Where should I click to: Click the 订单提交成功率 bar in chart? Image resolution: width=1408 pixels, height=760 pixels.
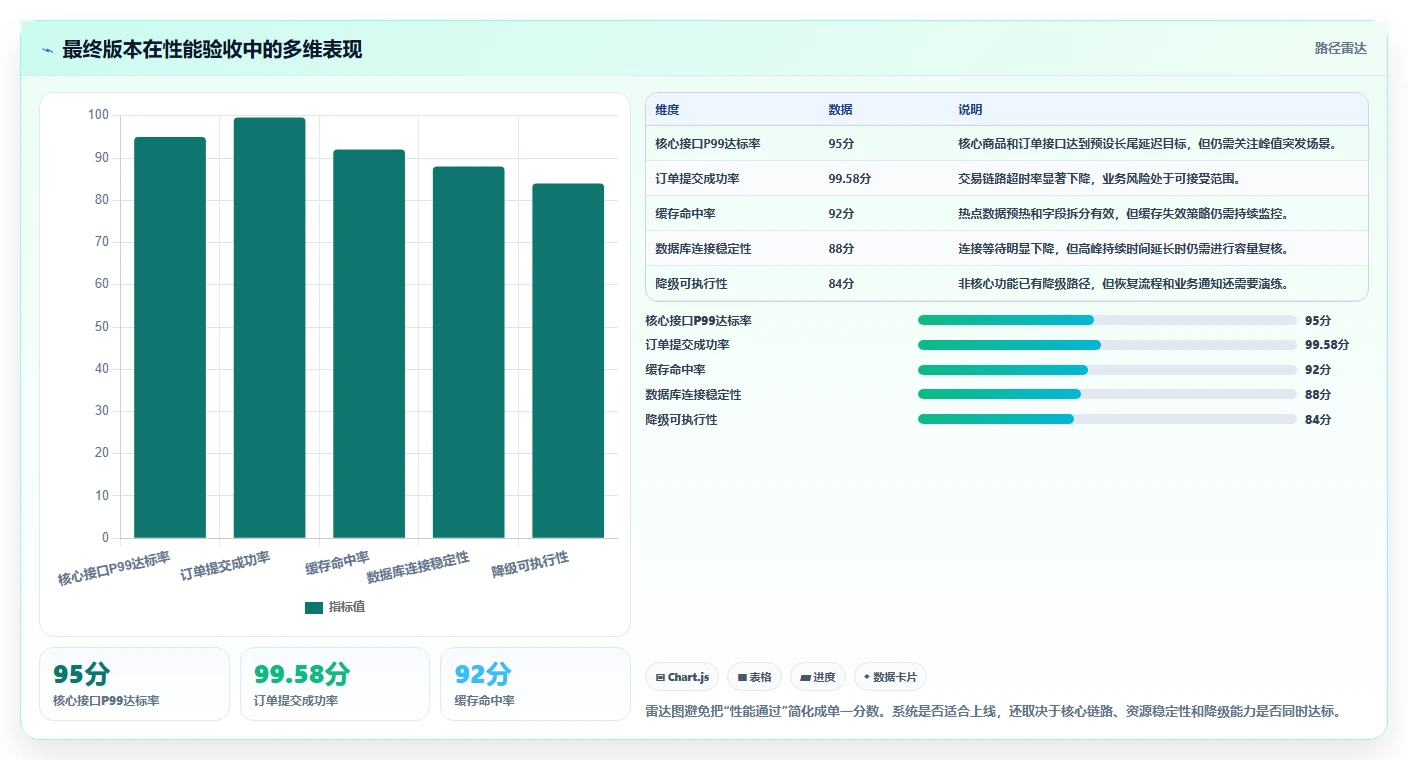pyautogui.click(x=269, y=328)
